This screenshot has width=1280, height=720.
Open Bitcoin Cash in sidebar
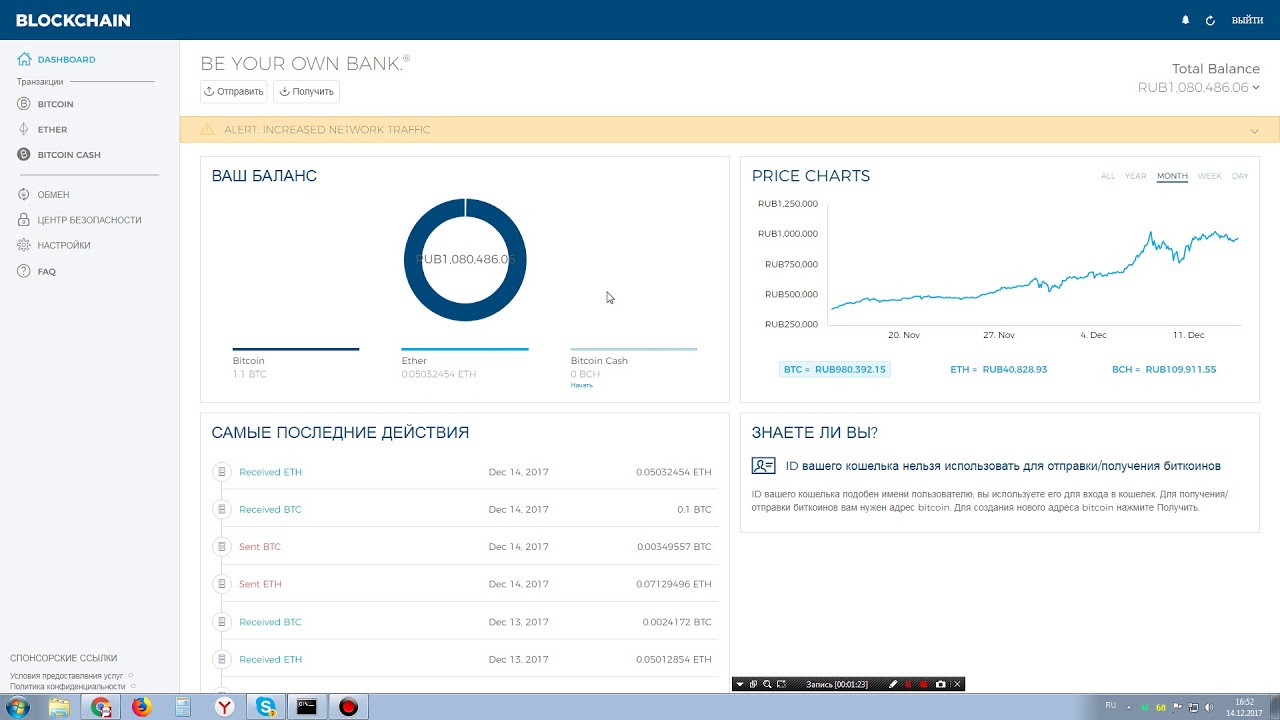point(68,155)
